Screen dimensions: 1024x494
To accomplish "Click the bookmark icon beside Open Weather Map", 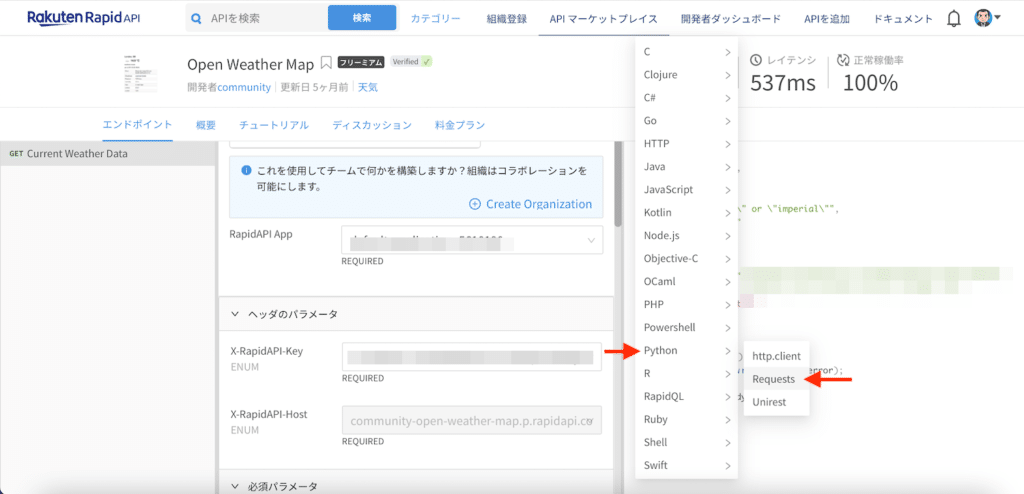I will (x=326, y=64).
